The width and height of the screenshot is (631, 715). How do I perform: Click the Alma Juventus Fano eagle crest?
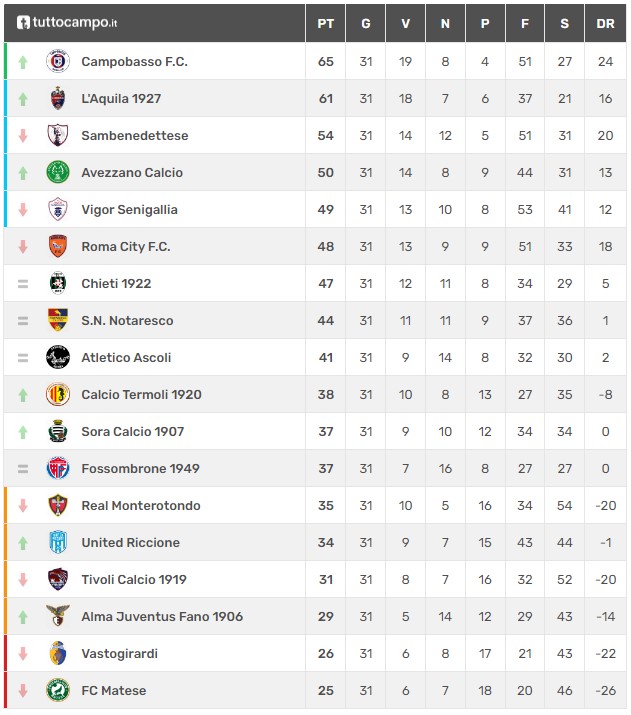tap(58, 616)
